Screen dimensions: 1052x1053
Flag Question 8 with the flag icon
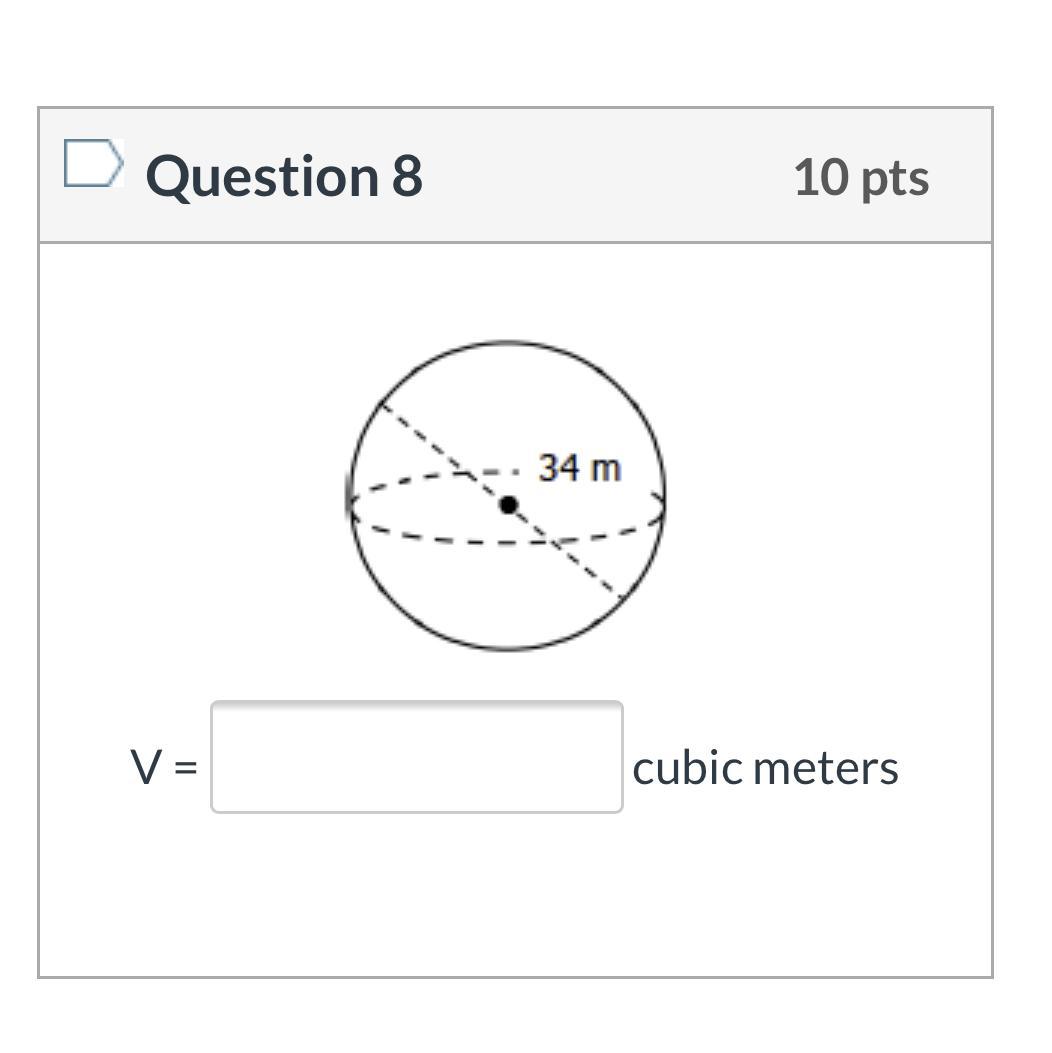coord(94,164)
